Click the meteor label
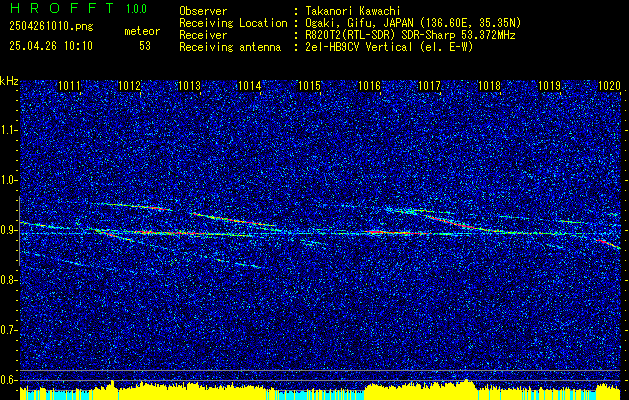The height and width of the screenshot is (400, 629). pos(142,31)
